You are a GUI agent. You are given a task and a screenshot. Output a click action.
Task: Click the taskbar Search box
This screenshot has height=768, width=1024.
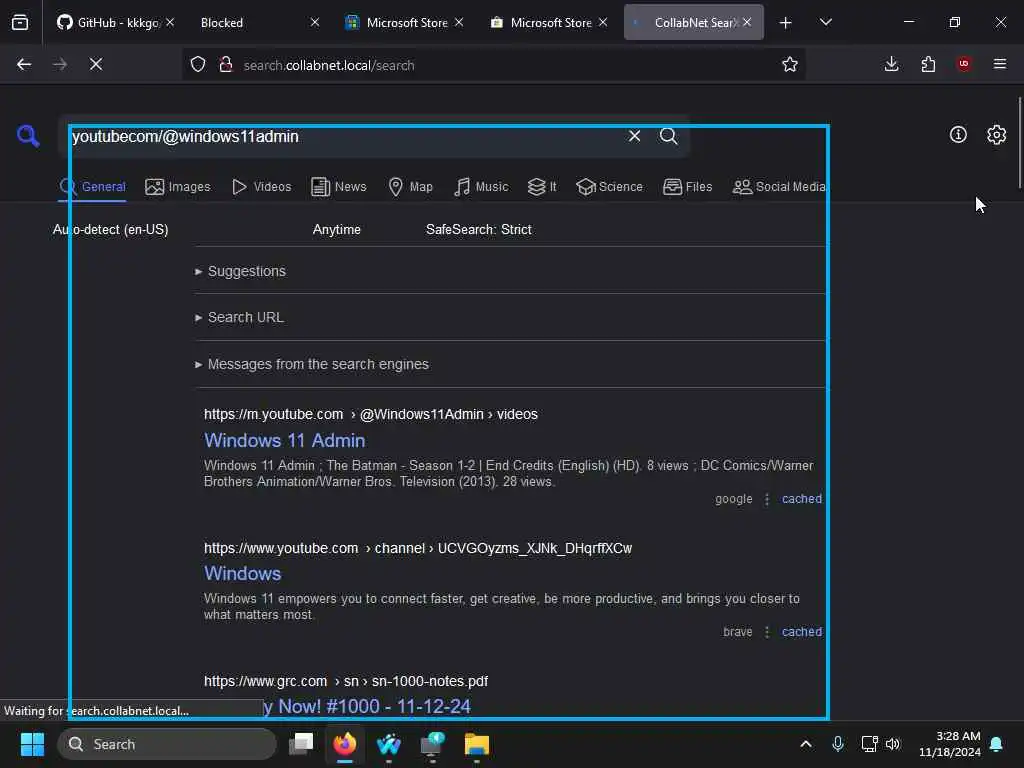coord(167,744)
